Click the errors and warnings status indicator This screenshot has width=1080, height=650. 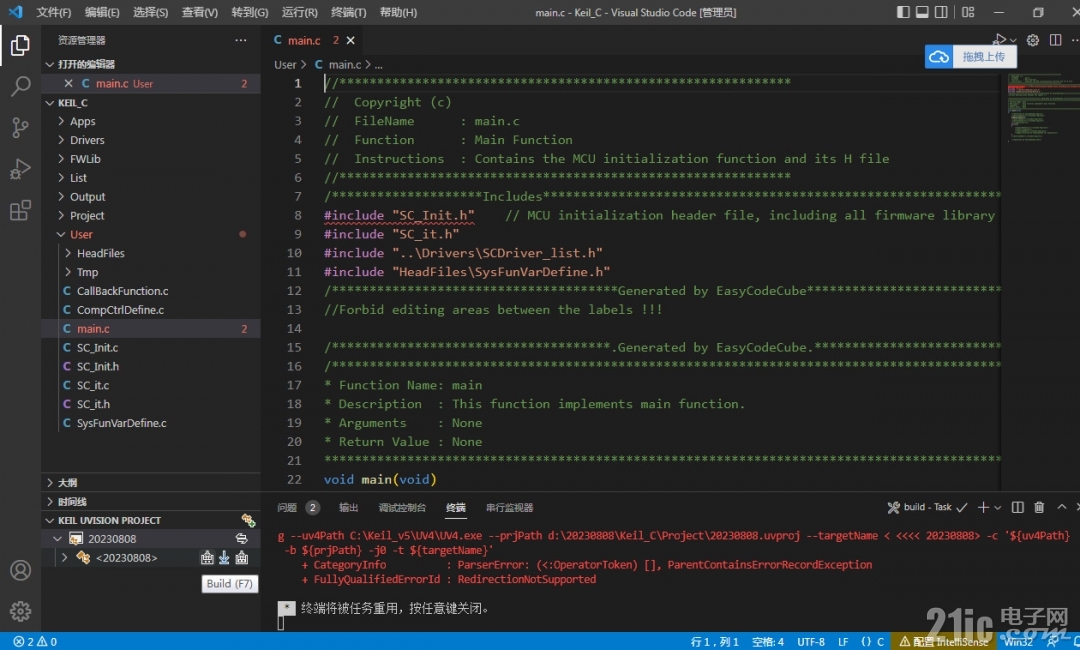coord(35,642)
